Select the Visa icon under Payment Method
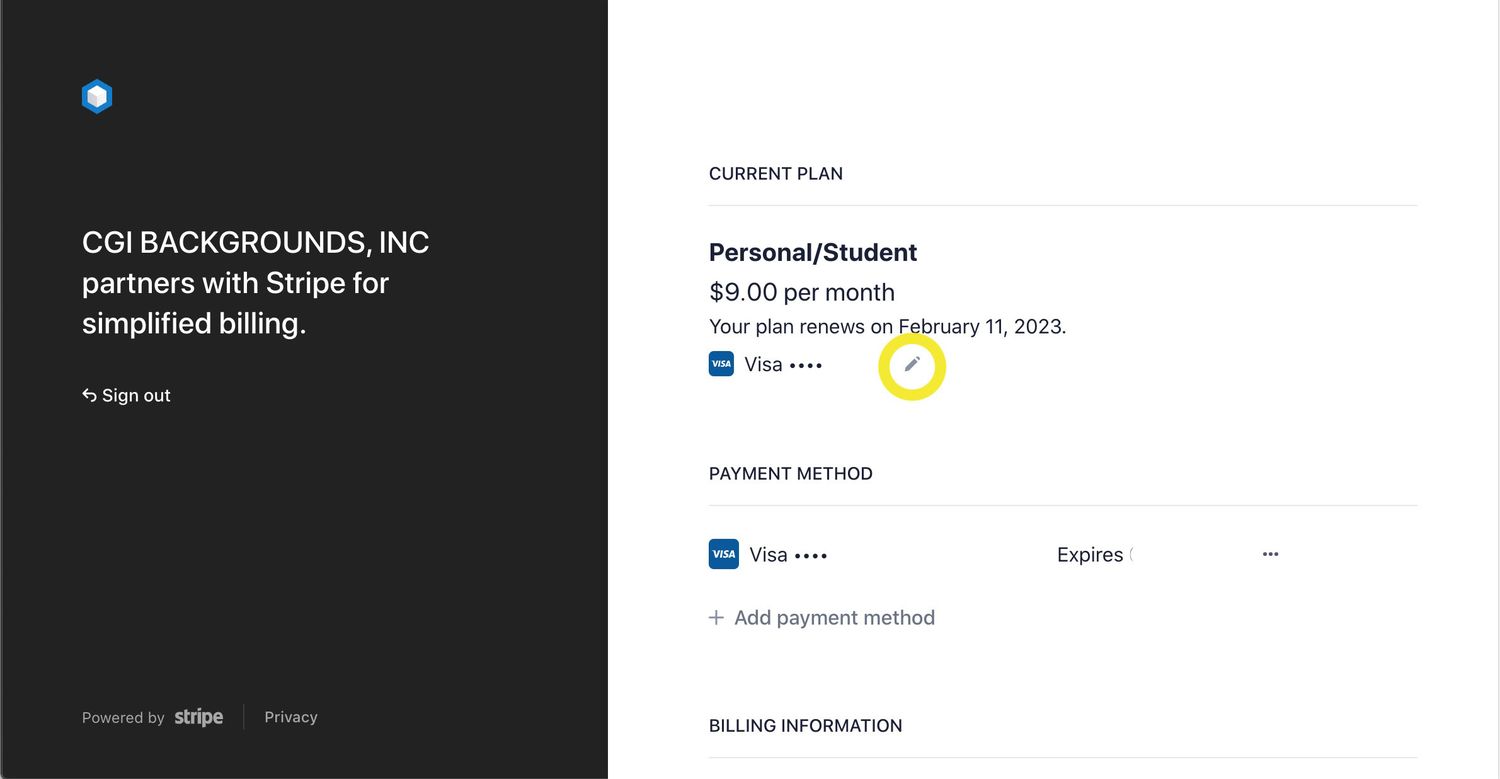Image resolution: width=1500 pixels, height=779 pixels. 723,554
